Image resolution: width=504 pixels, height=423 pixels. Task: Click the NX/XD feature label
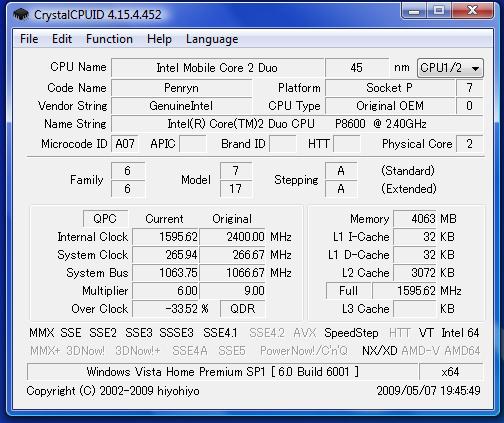click(380, 351)
